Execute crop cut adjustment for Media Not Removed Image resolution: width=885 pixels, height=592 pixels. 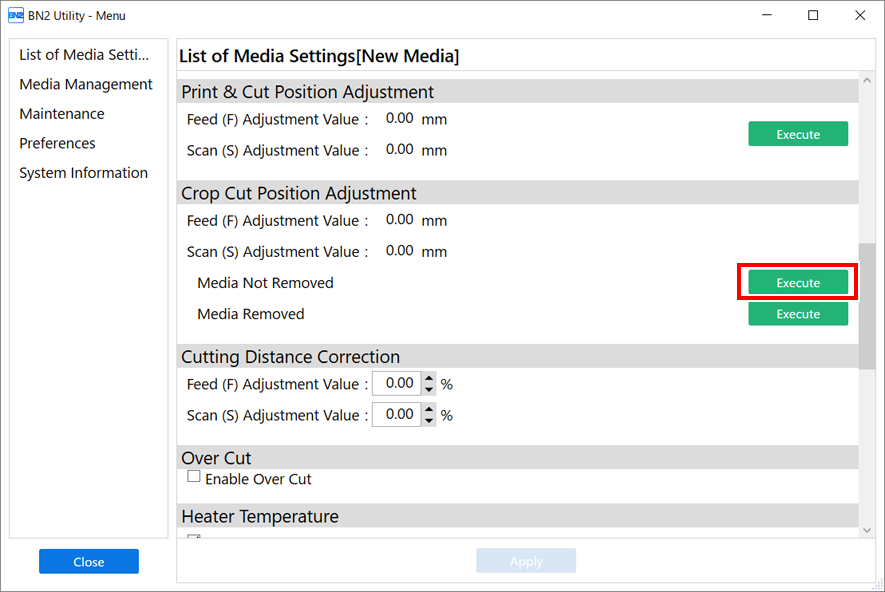click(798, 282)
